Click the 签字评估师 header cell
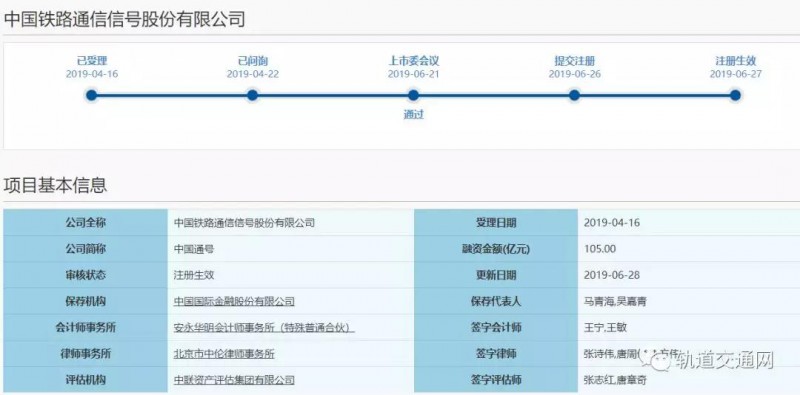800x395 pixels. (x=496, y=380)
